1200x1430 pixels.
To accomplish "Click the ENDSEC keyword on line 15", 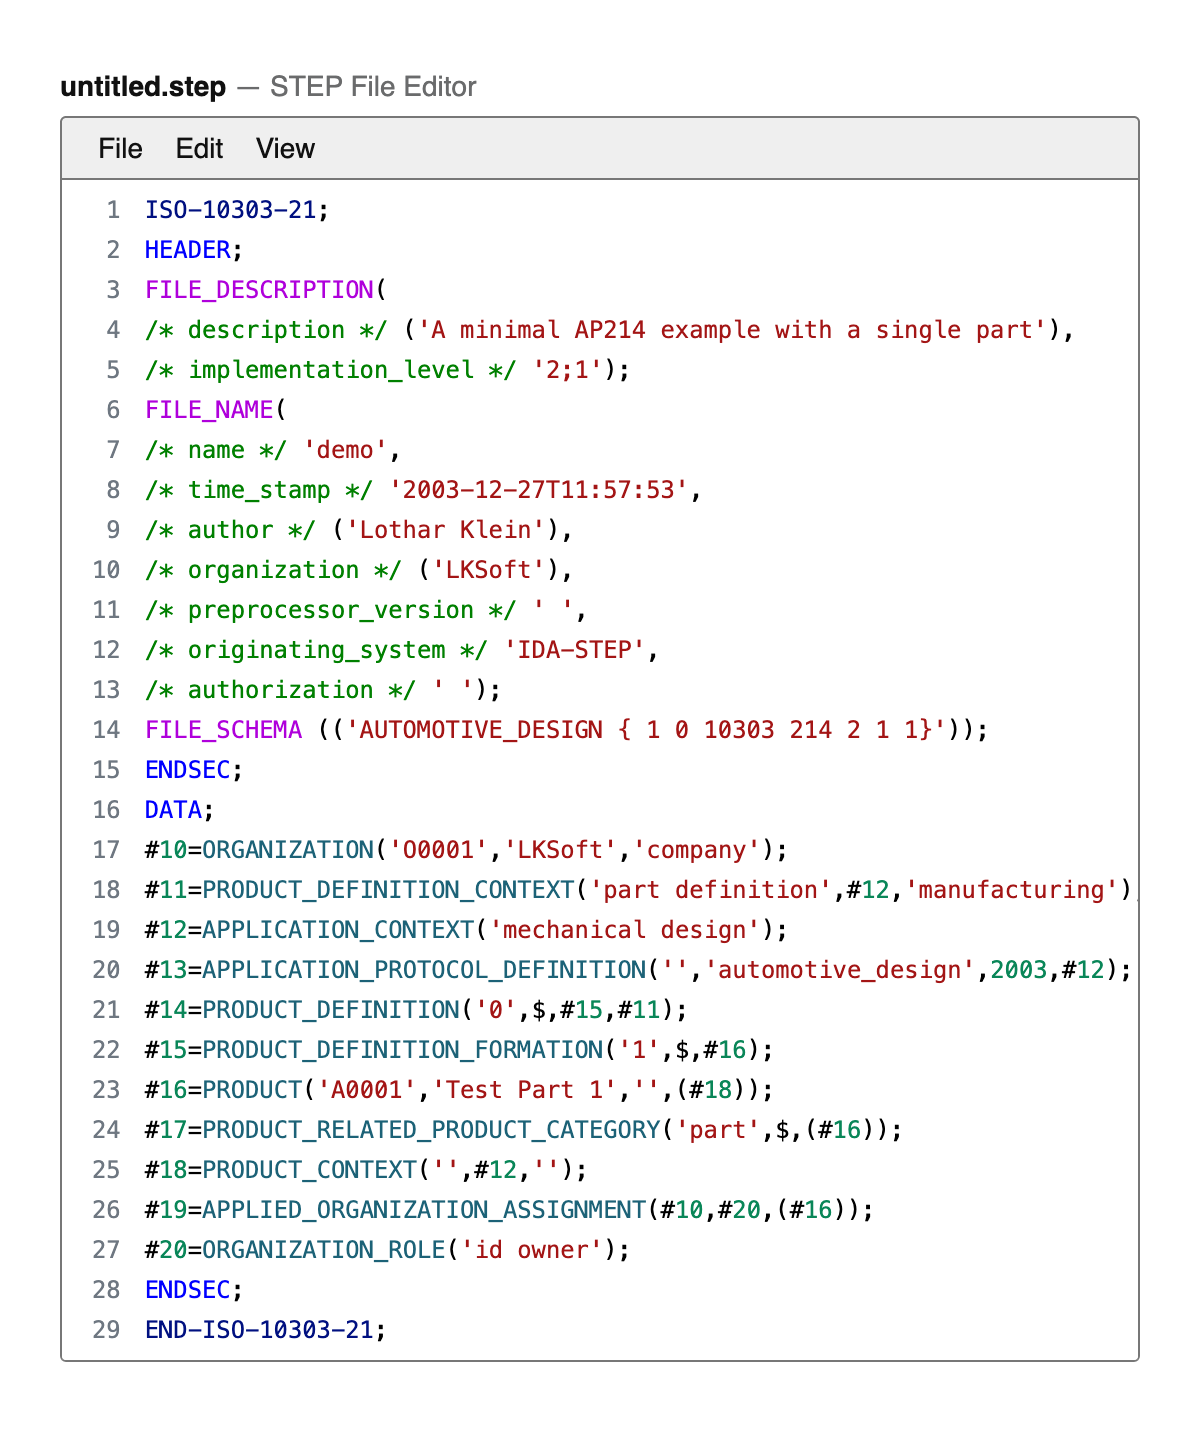I will click(x=188, y=770).
